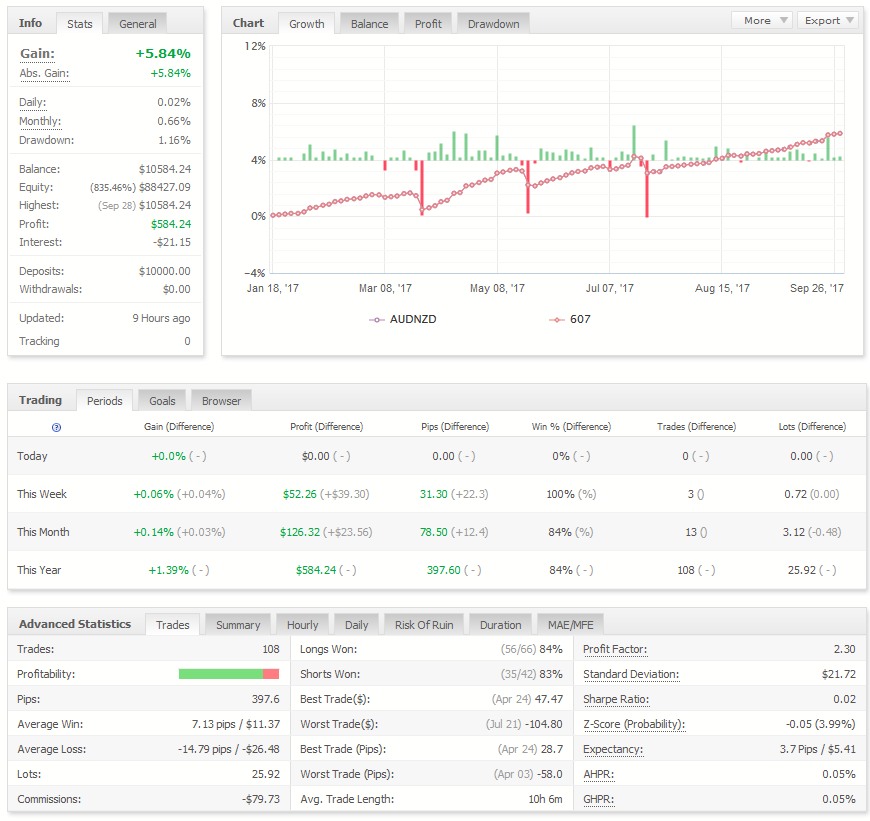Click the last growth chart data point
This screenshot has width=870, height=821.
pos(840,133)
